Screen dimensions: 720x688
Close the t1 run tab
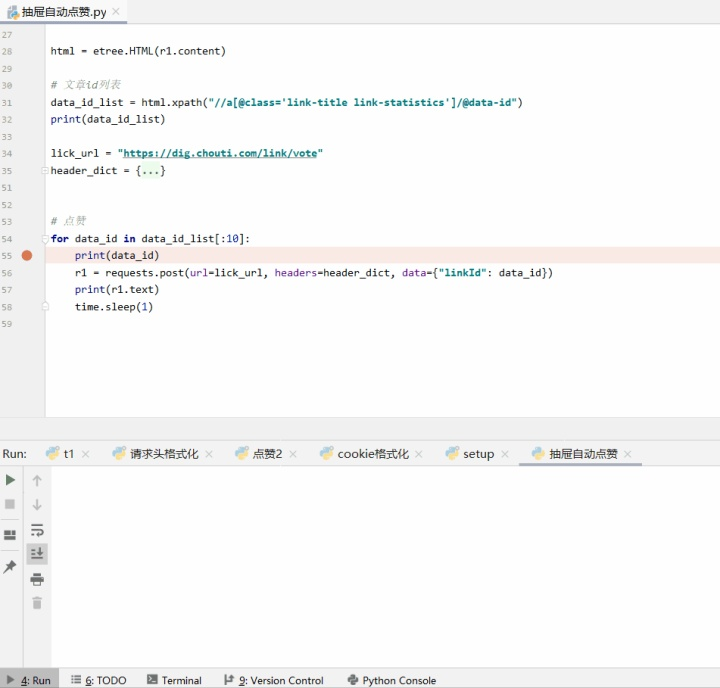[85, 454]
